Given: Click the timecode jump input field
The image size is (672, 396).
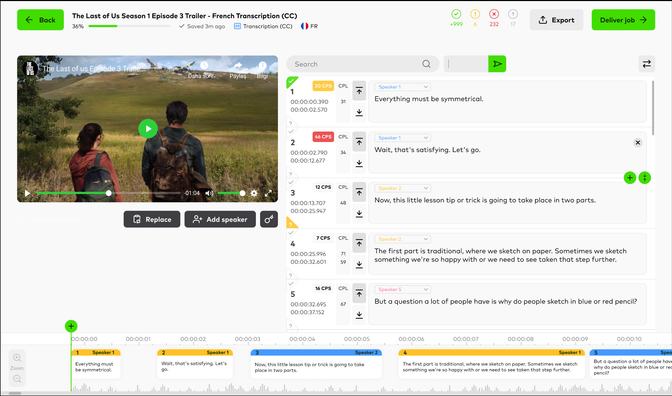Looking at the screenshot, I should click(466, 64).
